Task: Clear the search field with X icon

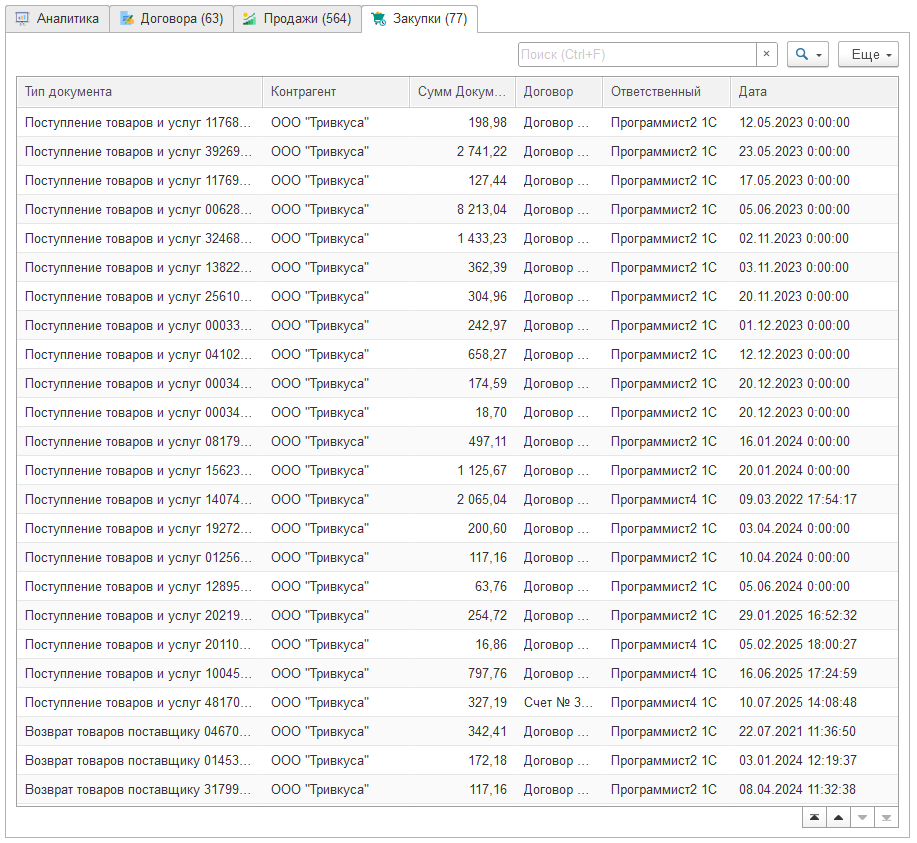Action: pos(766,55)
